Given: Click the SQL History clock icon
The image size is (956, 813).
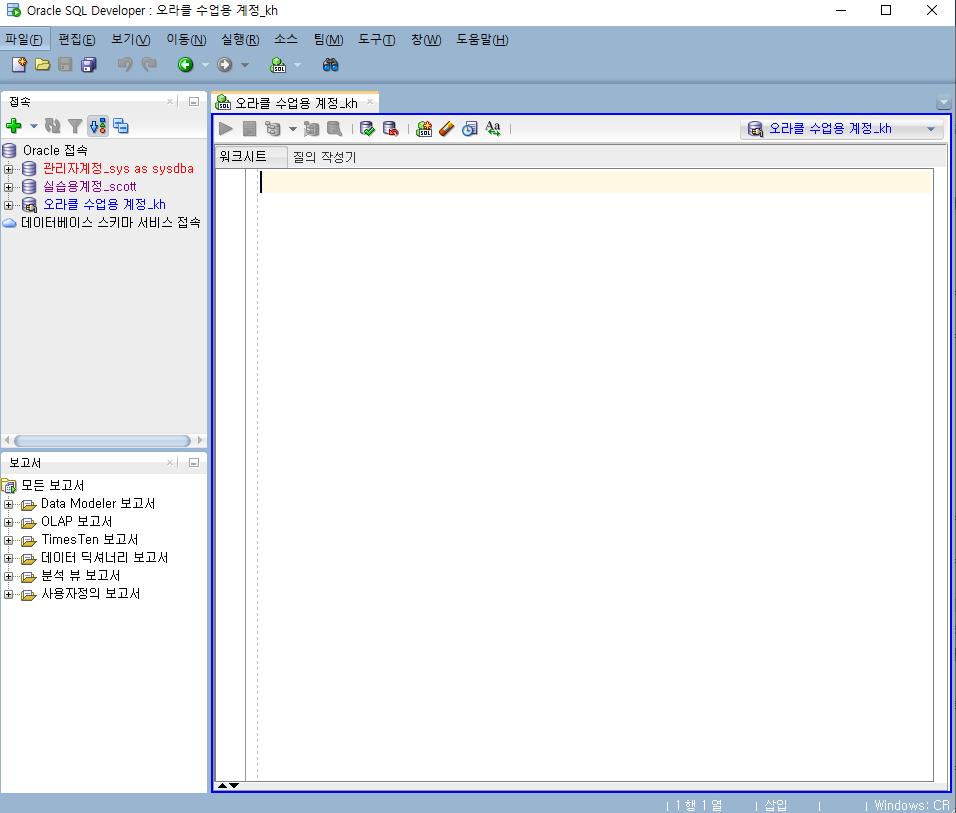Looking at the screenshot, I should pos(469,129).
